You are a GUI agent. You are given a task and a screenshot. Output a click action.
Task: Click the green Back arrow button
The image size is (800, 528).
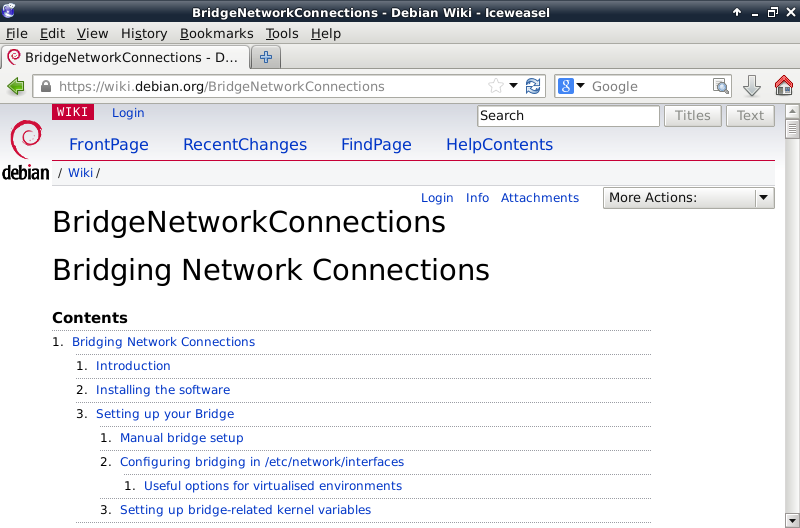(16, 86)
